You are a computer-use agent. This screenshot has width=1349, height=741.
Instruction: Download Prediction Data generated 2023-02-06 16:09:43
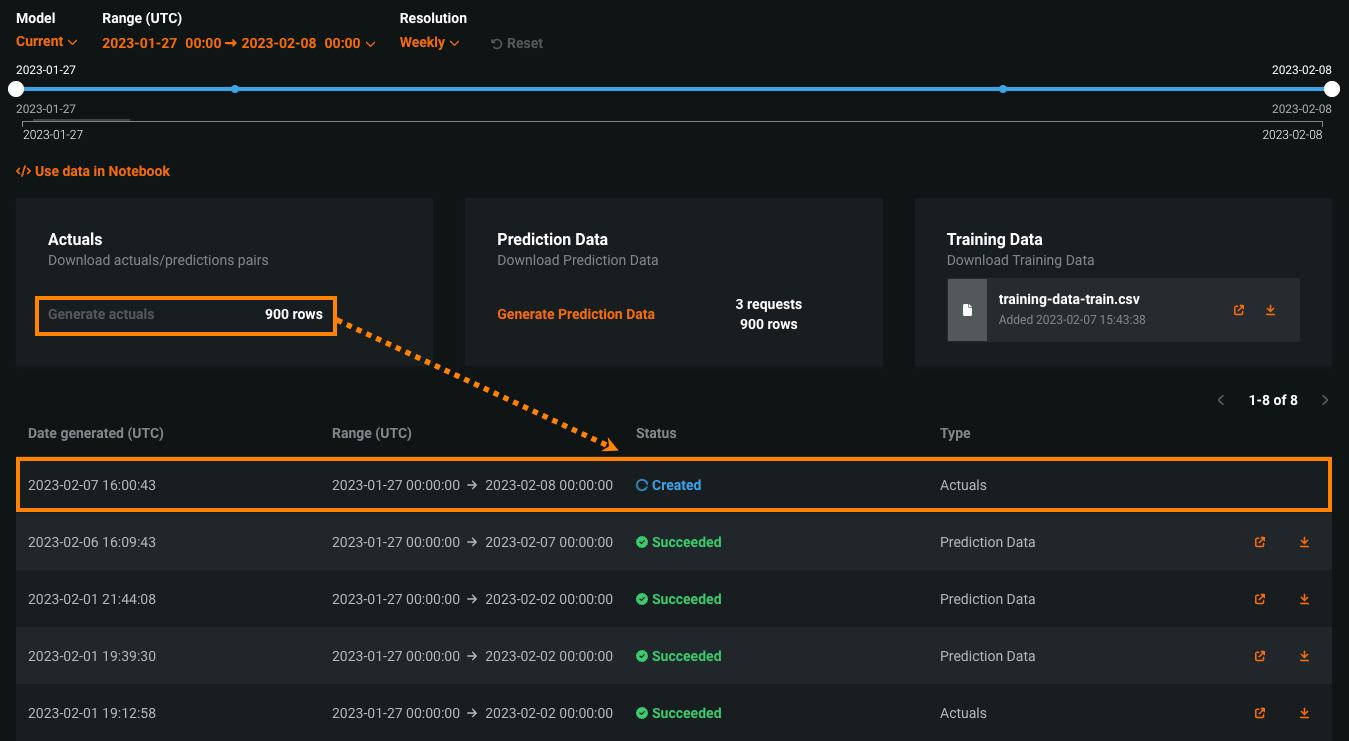coord(1304,542)
